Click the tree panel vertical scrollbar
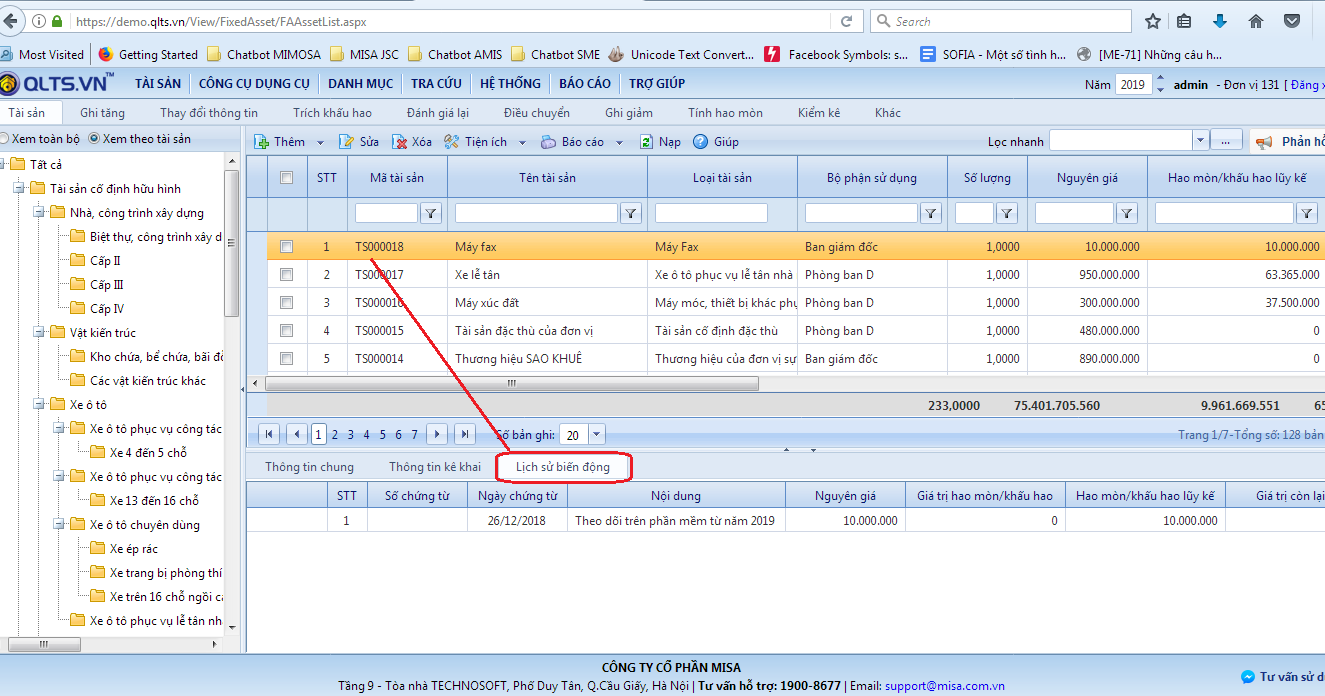 coord(232,243)
